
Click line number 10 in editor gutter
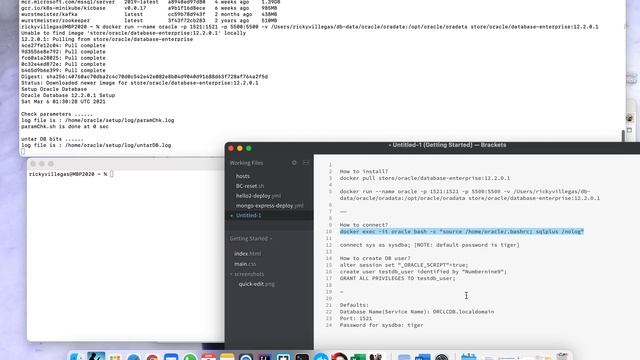pyautogui.click(x=329, y=231)
